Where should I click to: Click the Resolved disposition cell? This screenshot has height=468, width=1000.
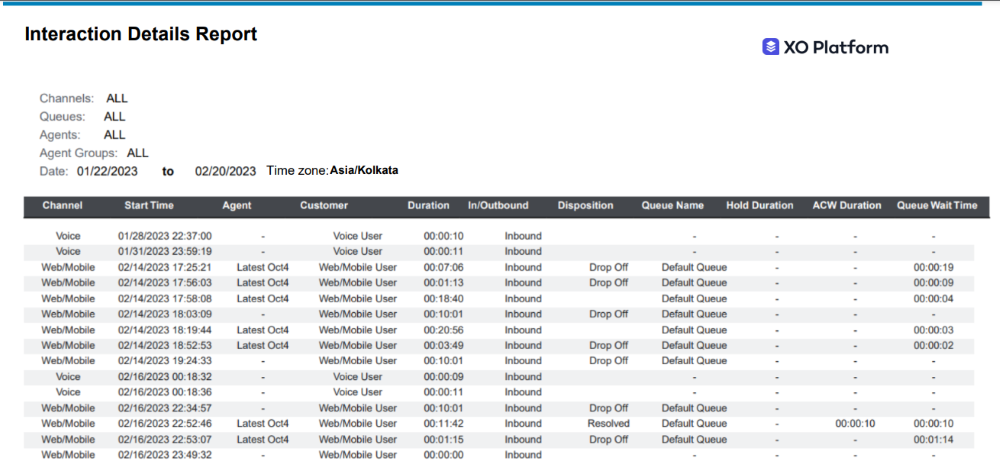tap(608, 424)
